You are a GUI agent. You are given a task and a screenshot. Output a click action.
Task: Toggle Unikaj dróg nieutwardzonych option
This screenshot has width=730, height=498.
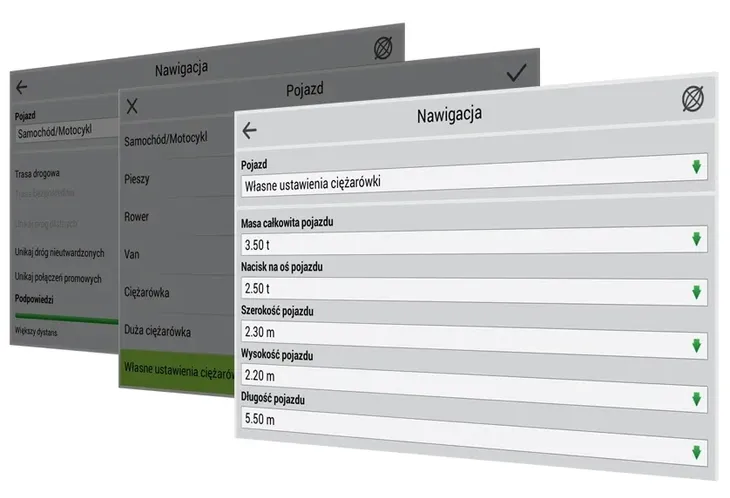coord(60,253)
